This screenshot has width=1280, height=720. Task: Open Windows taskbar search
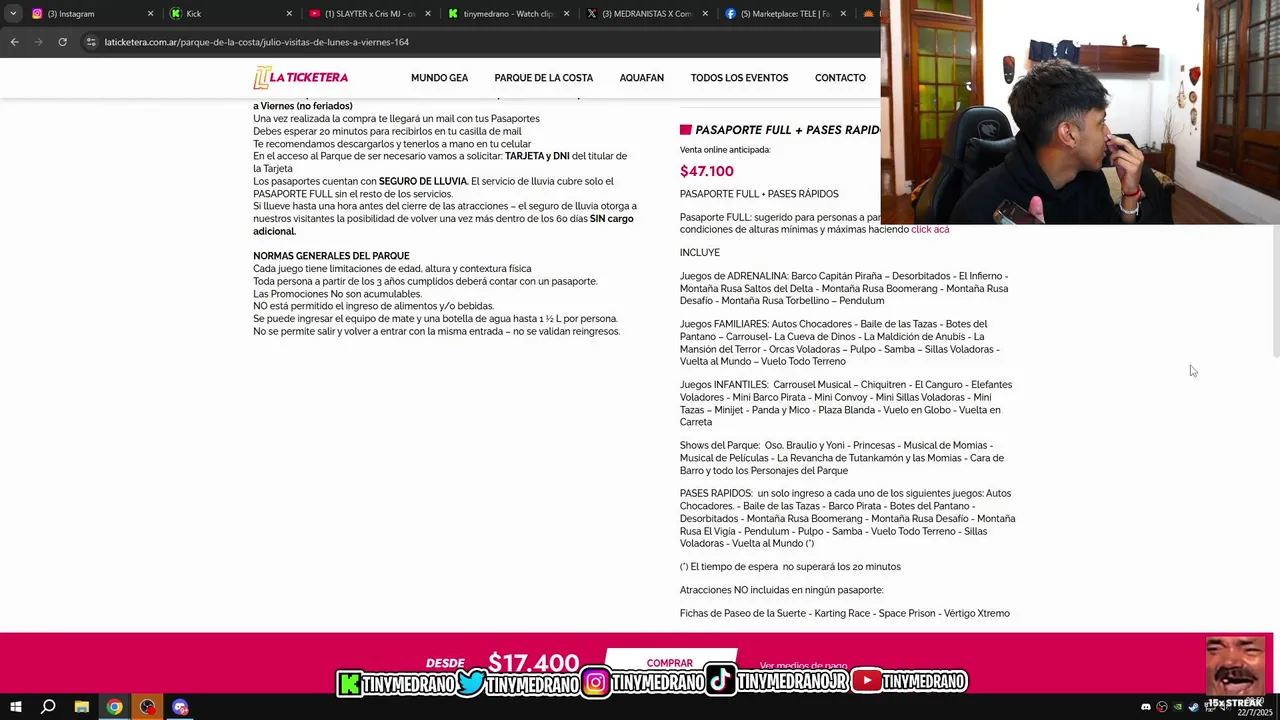(x=48, y=707)
